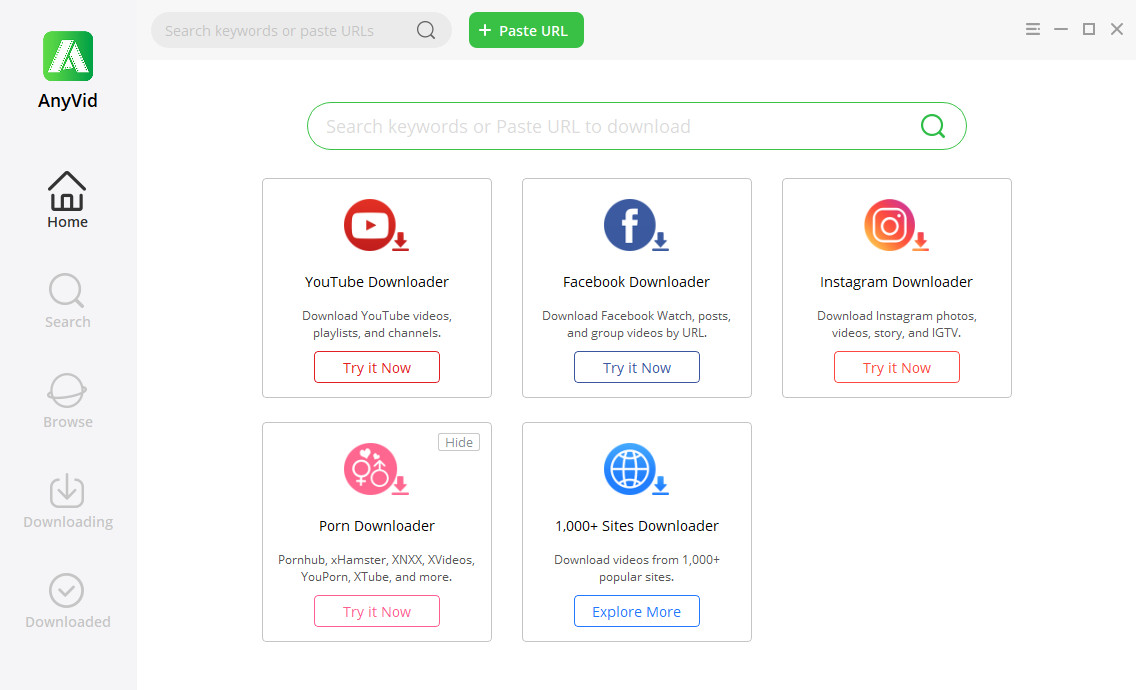Open the Search section in sidebar
The height and width of the screenshot is (690, 1136).
coord(67,301)
